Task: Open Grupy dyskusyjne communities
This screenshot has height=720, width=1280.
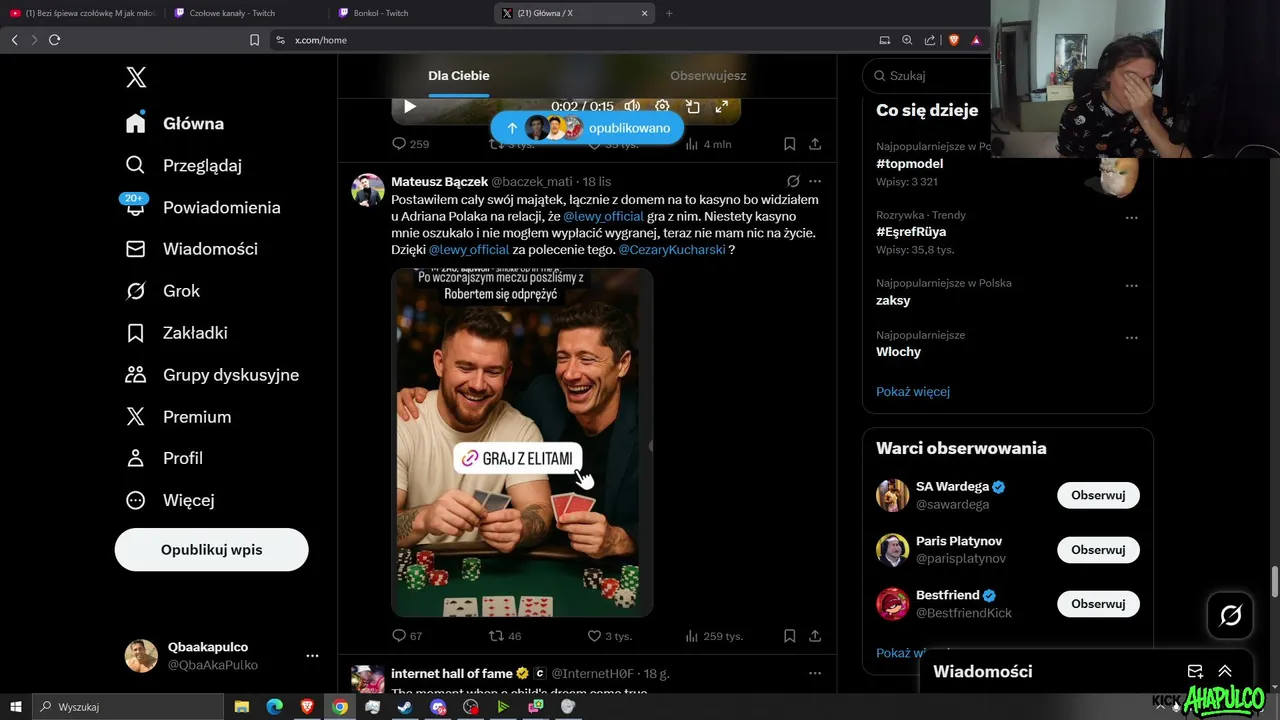Action: pyautogui.click(x=213, y=375)
